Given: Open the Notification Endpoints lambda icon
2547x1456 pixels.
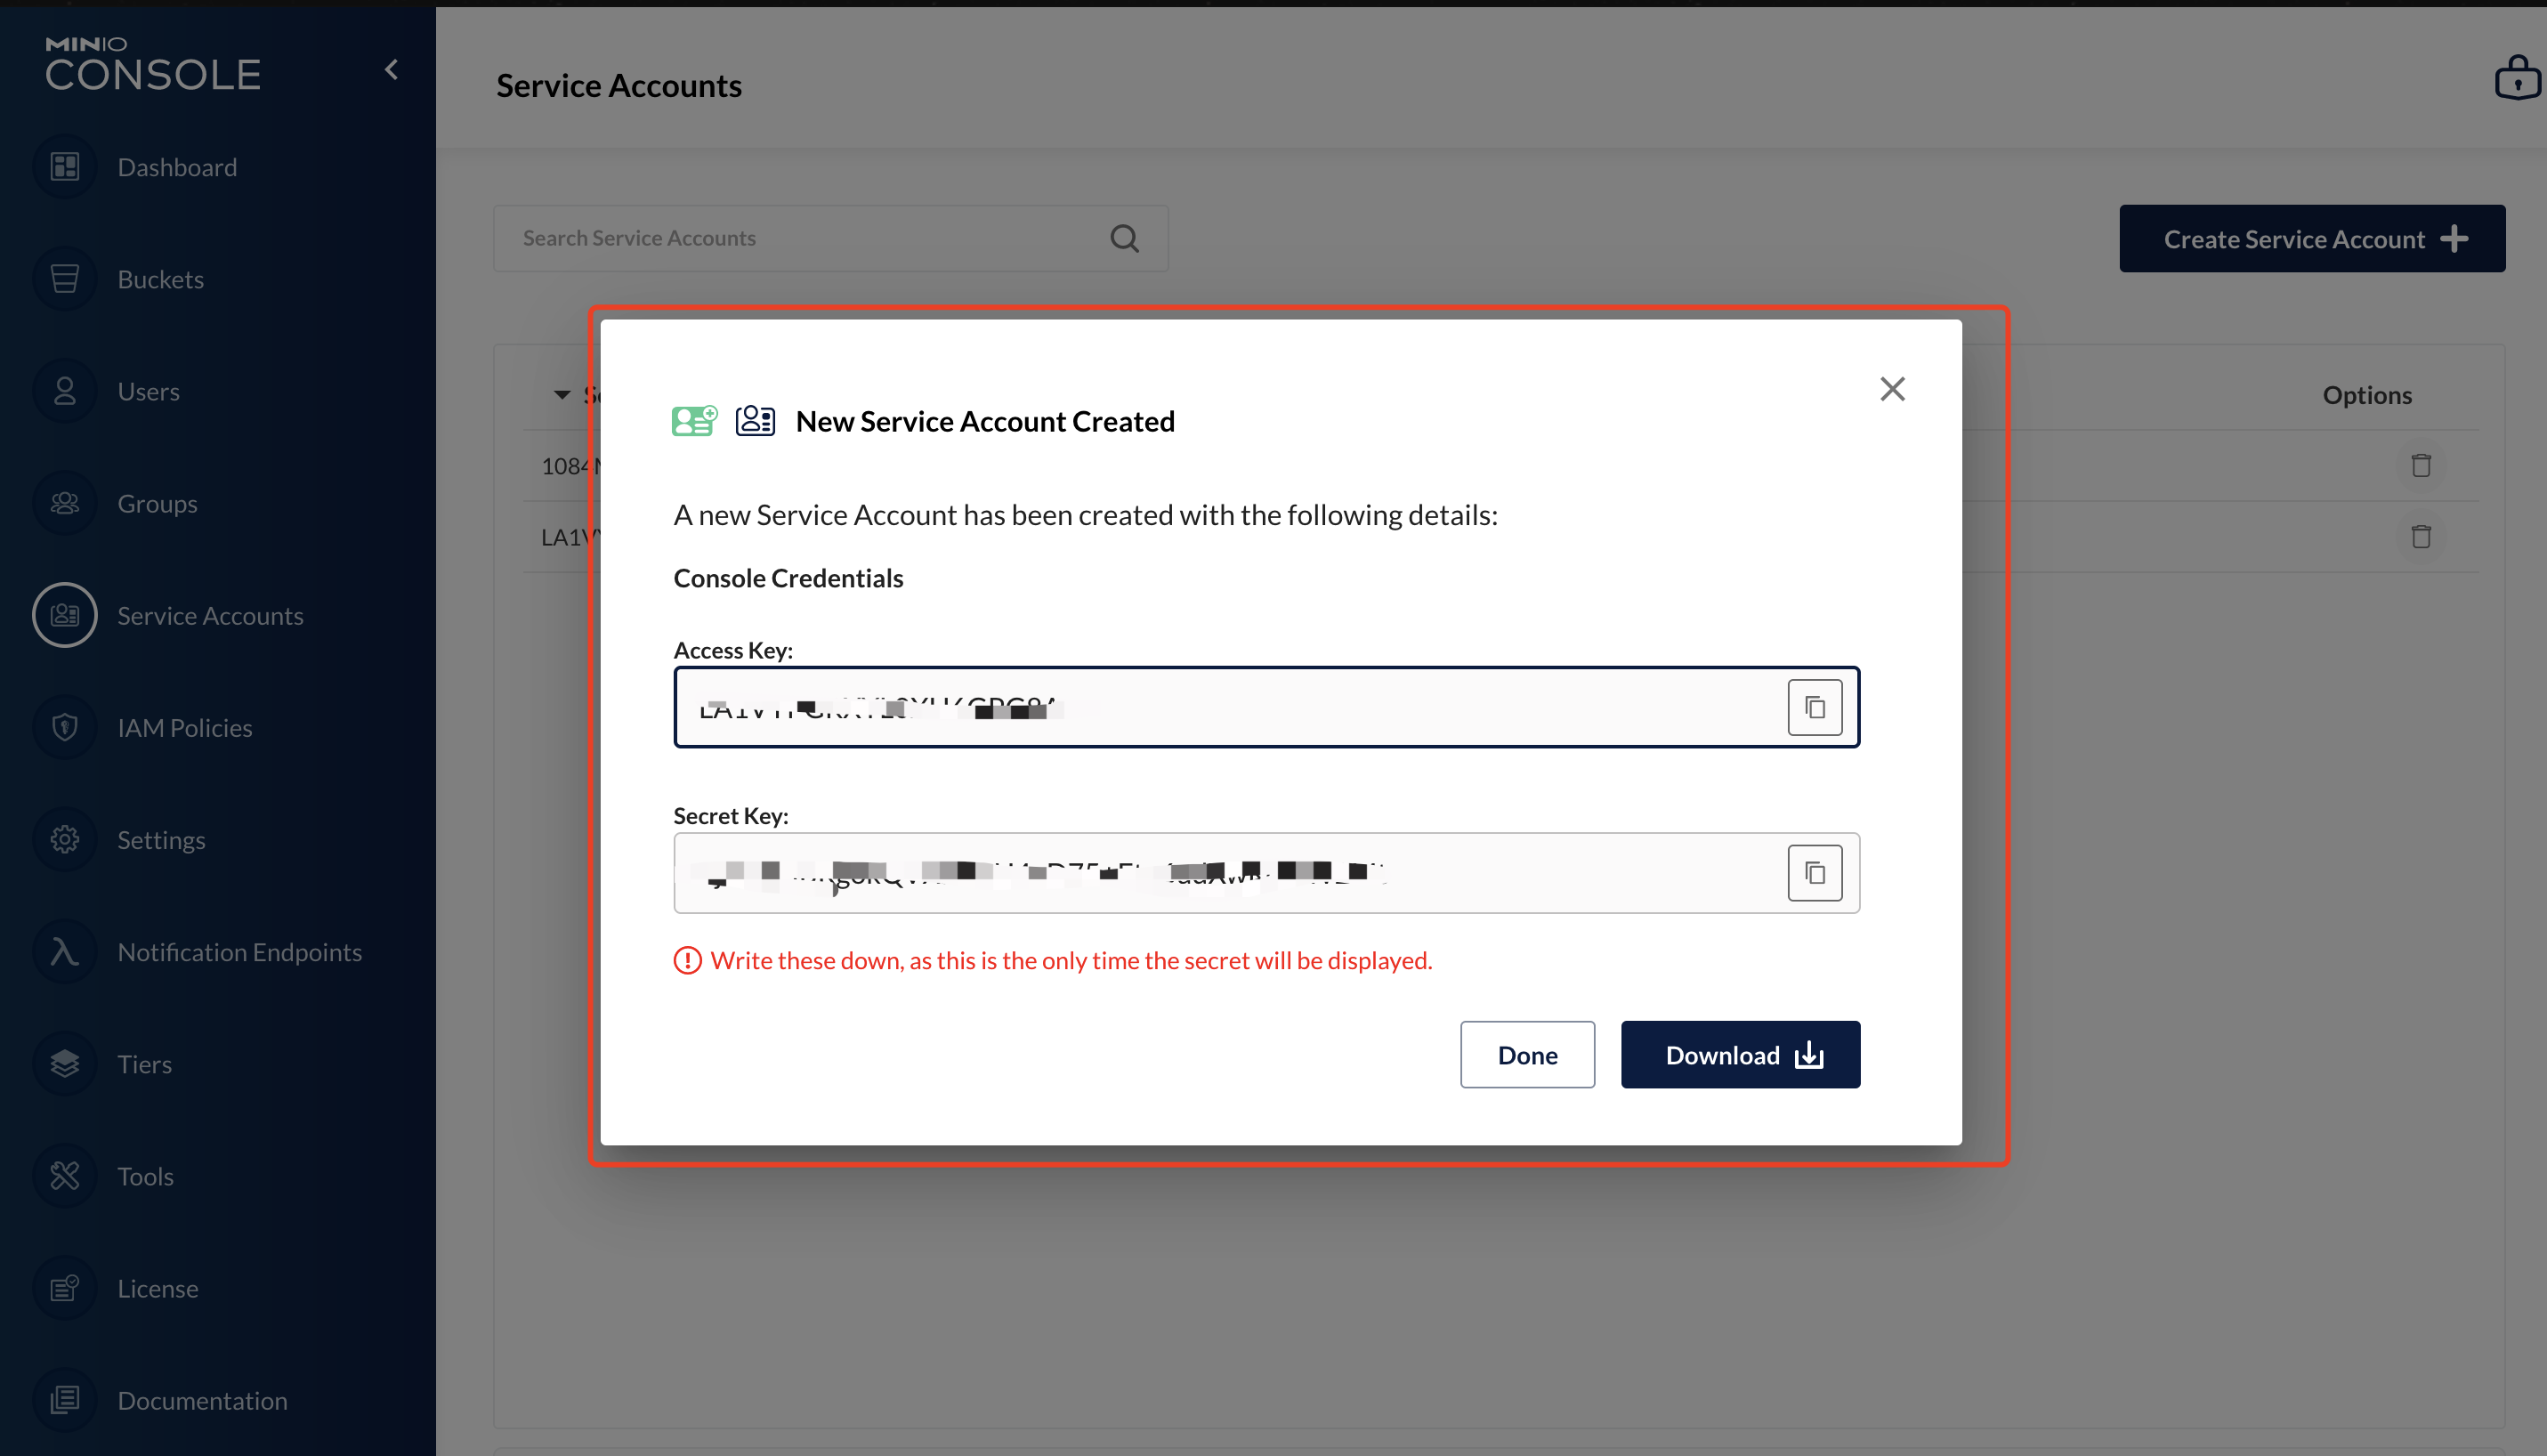Looking at the screenshot, I should 65,951.
